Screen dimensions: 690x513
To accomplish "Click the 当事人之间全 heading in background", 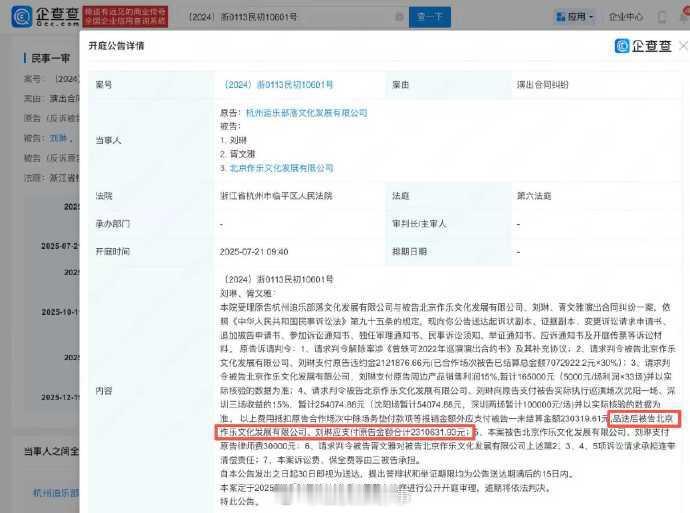I will click(x=51, y=451).
